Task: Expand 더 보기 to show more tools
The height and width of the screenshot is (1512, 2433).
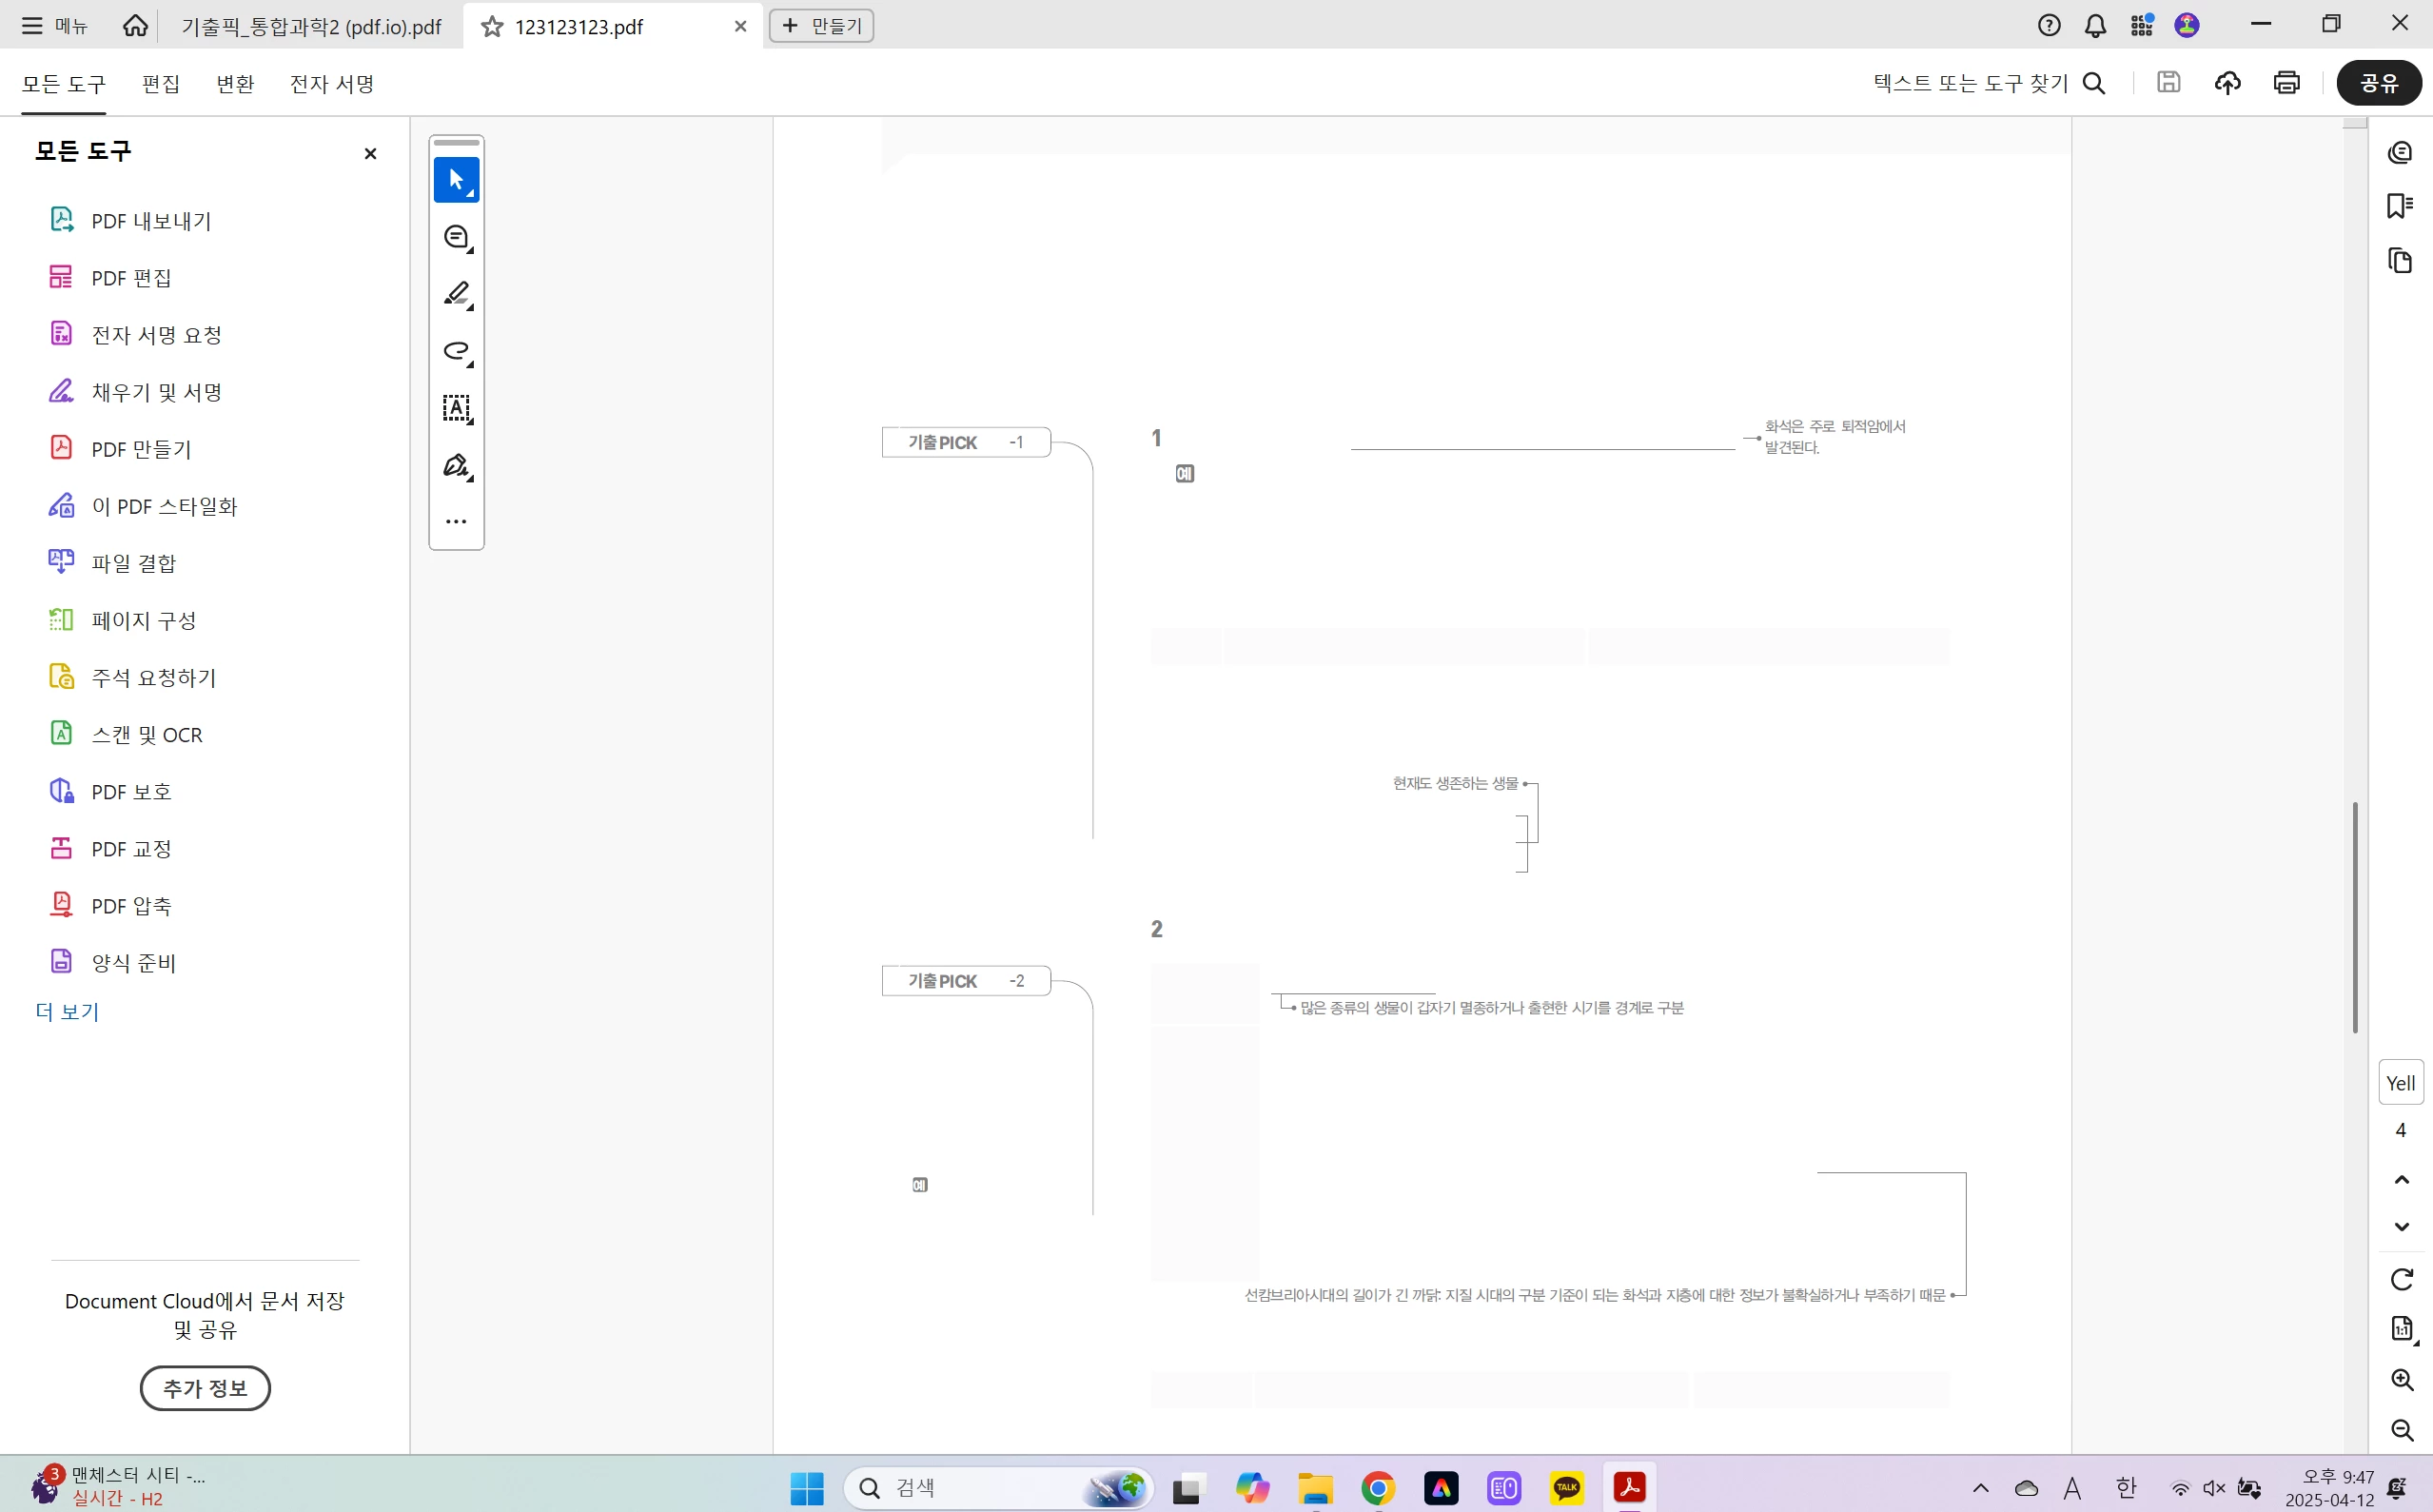Action: pos(67,1011)
